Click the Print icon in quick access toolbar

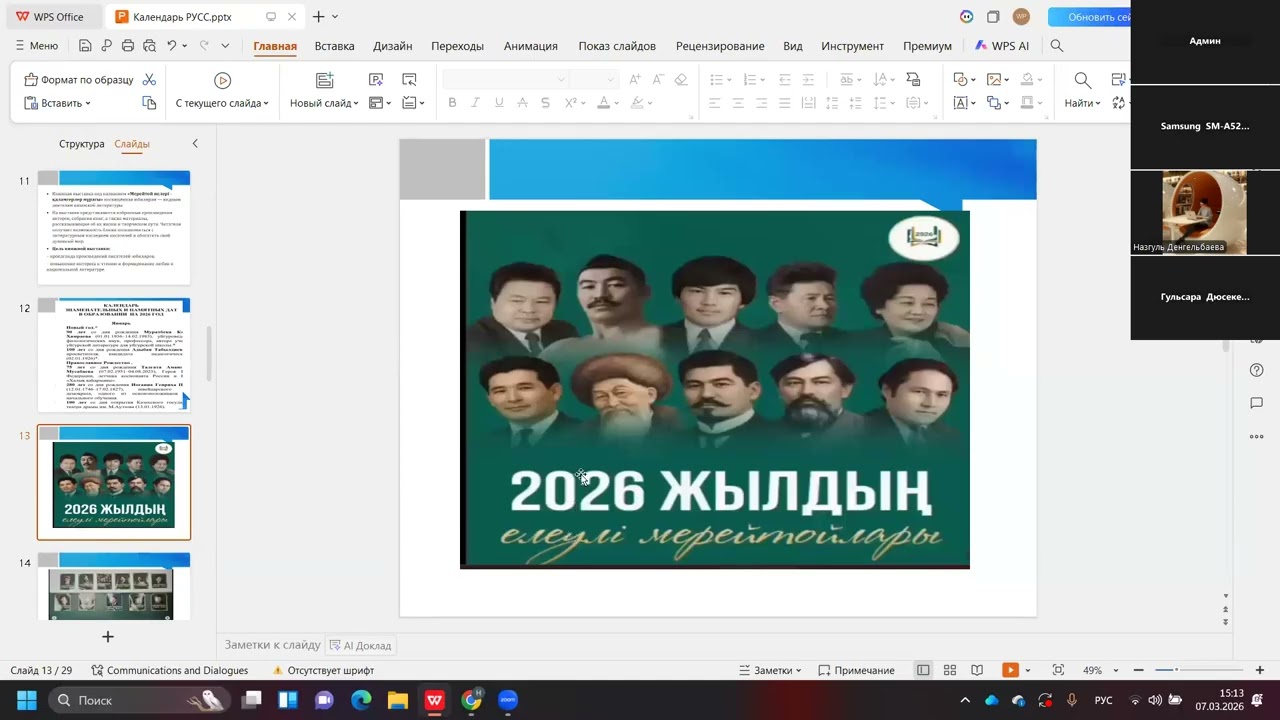pyautogui.click(x=128, y=46)
